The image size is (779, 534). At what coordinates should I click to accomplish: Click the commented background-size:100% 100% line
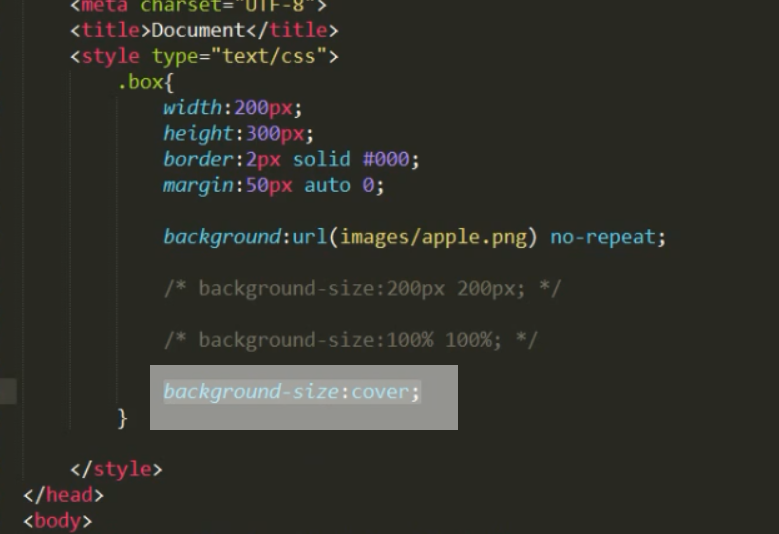(x=350, y=340)
